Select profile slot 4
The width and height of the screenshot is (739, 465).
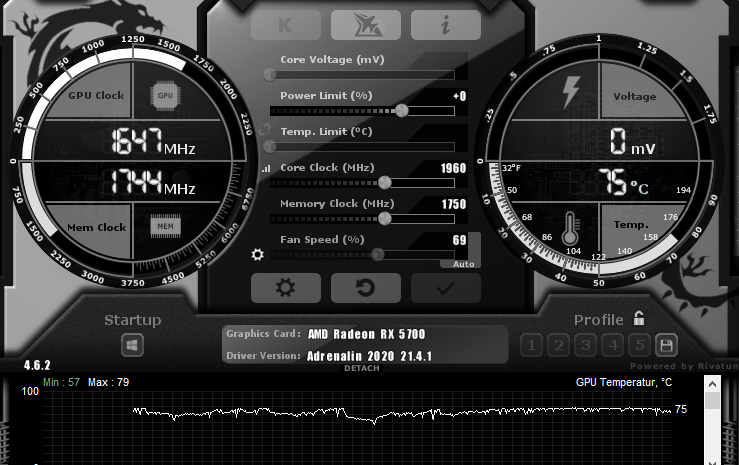613,346
